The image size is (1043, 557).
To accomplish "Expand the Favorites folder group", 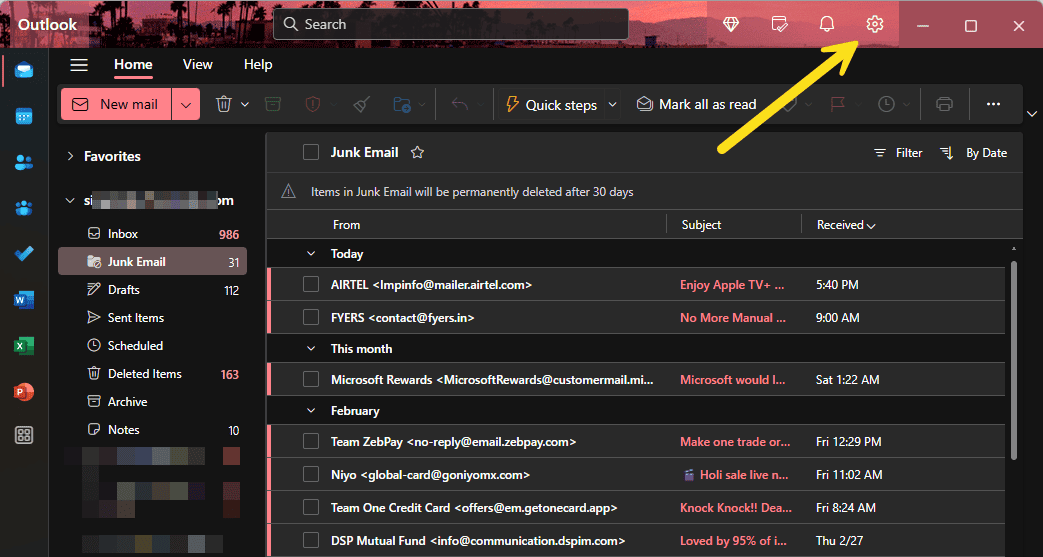I will (70, 156).
